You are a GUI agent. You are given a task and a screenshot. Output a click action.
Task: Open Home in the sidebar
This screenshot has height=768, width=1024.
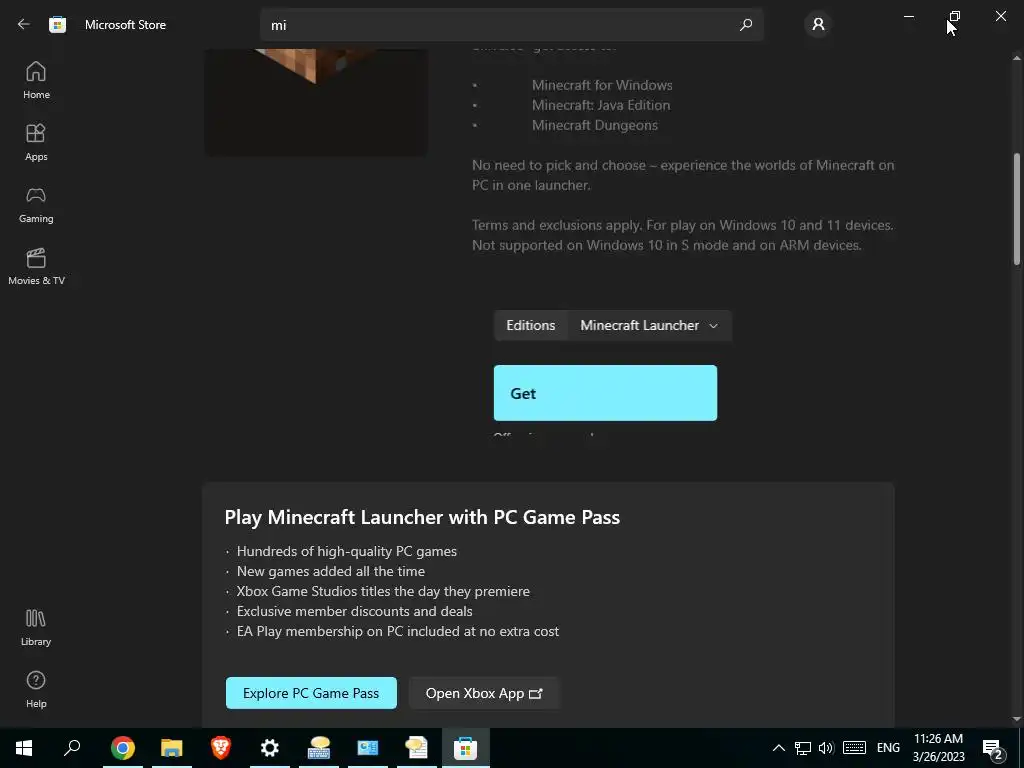coord(36,80)
